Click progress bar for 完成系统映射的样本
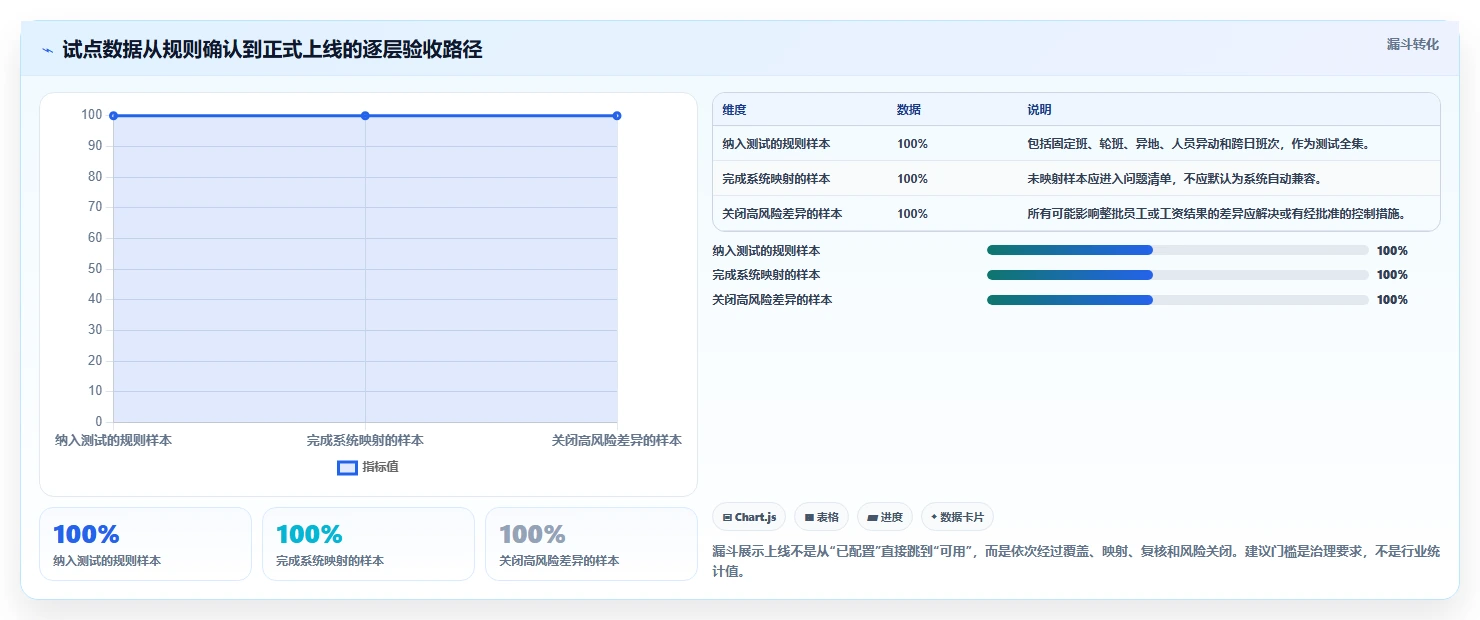Screen dimensions: 1480x620 [1177, 275]
